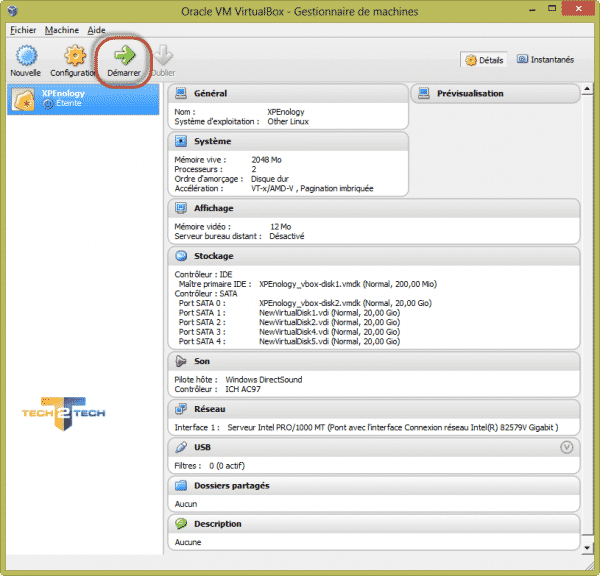Image resolution: width=600 pixels, height=576 pixels.
Task: Click the Nouvelle (new machine) toolbar icon
Action: tap(26, 55)
